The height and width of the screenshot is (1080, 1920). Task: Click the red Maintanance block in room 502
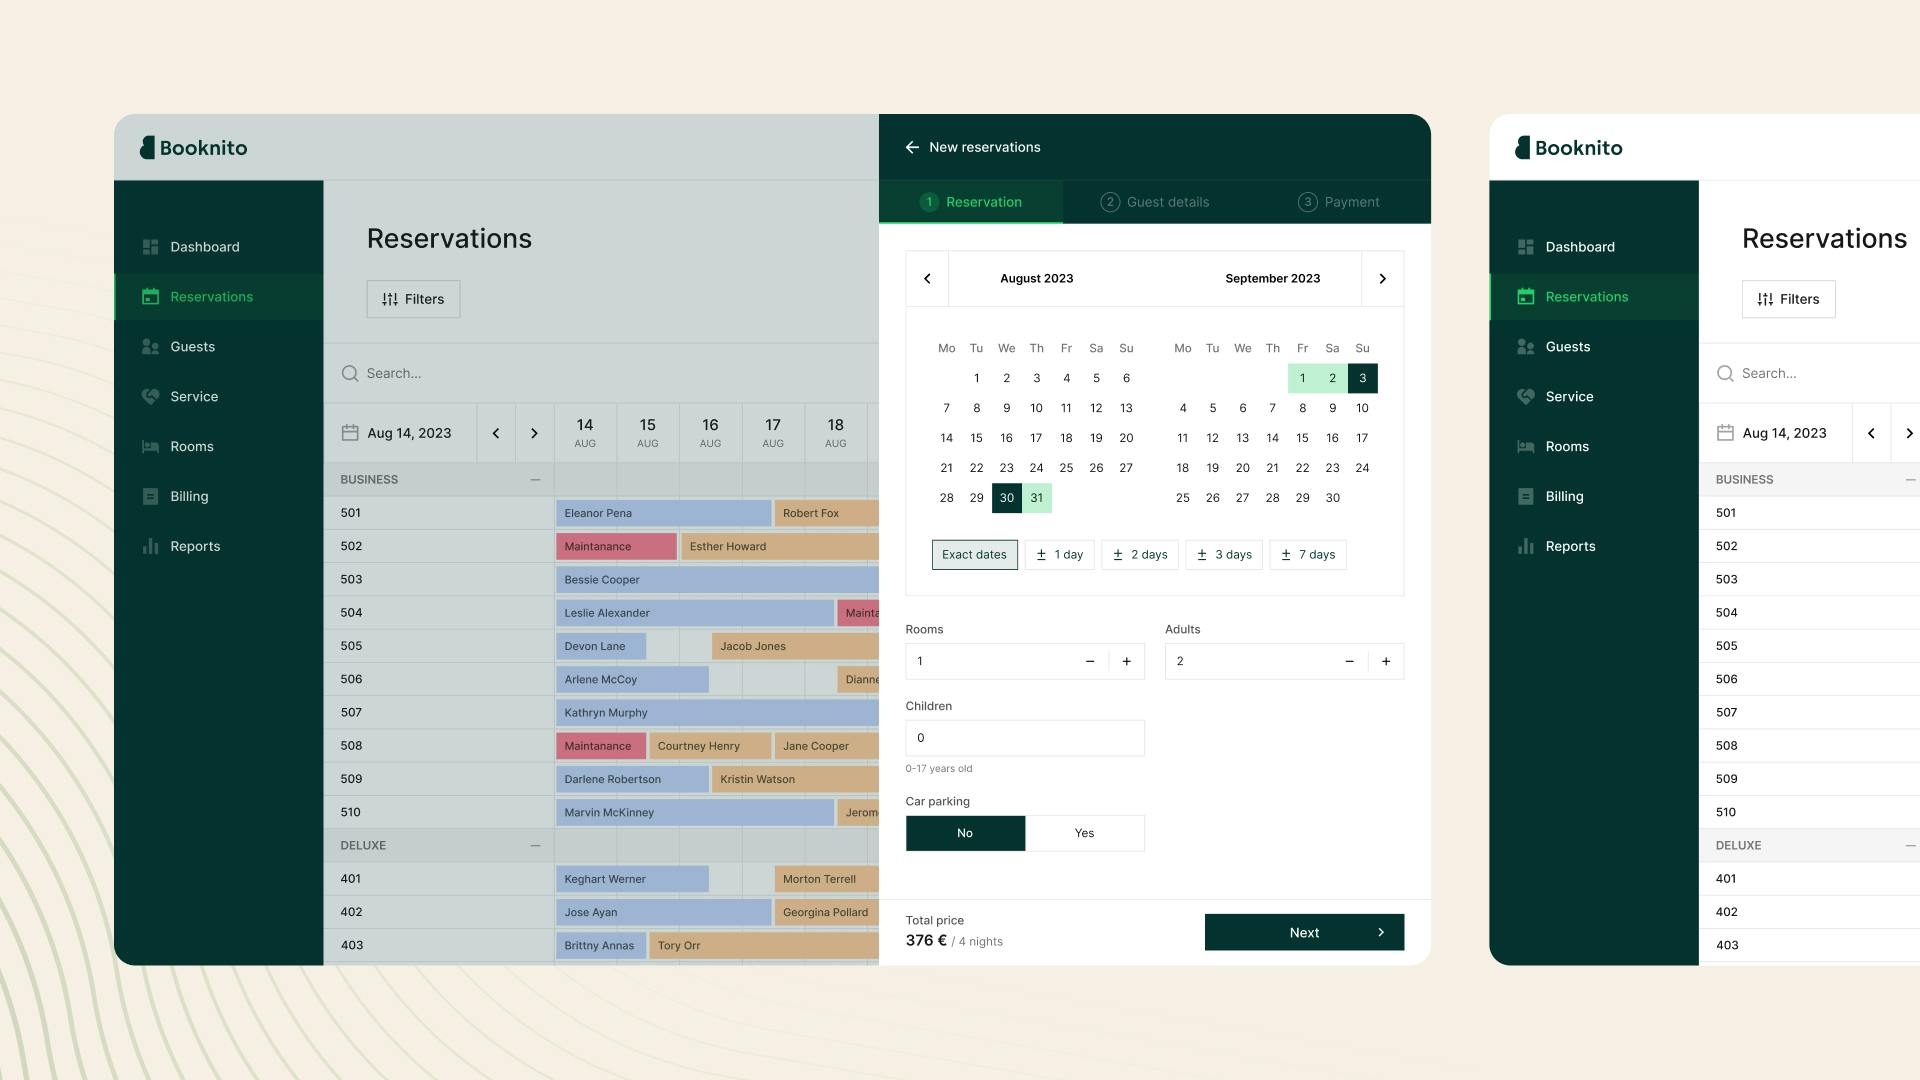[616, 547]
